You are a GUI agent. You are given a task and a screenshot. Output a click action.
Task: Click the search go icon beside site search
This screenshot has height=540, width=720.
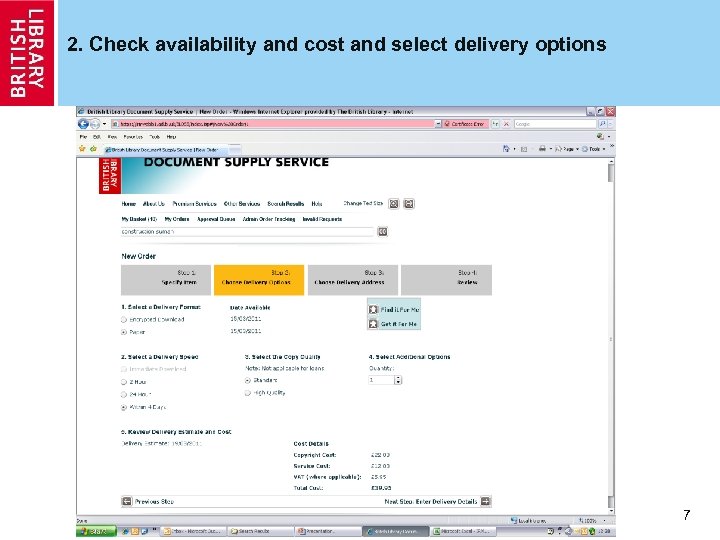tap(382, 231)
